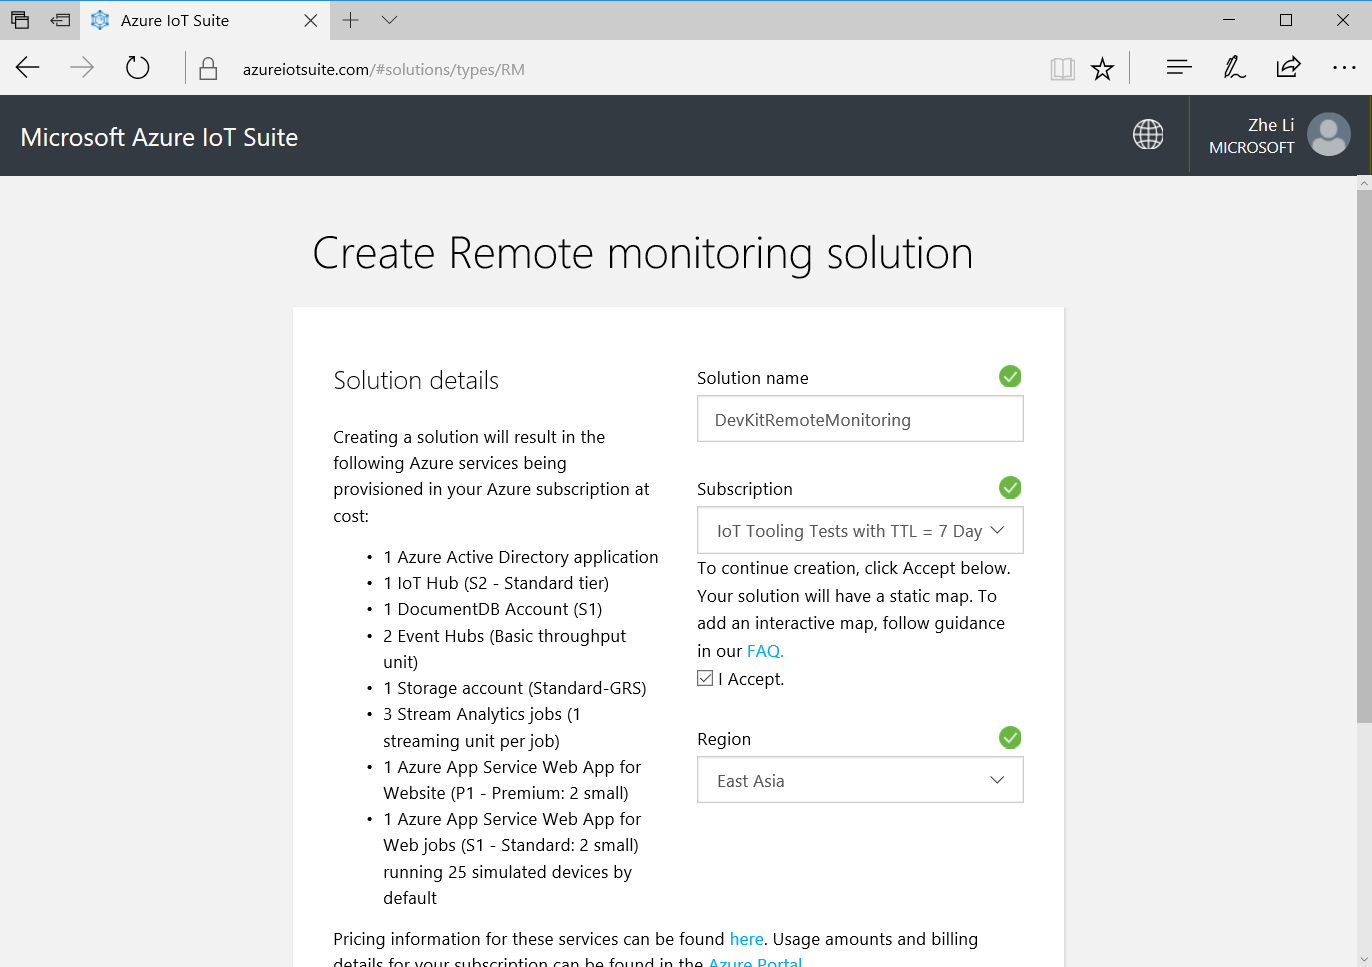This screenshot has height=967, width=1372.
Task: Click the browser forward arrow
Action: [82, 68]
